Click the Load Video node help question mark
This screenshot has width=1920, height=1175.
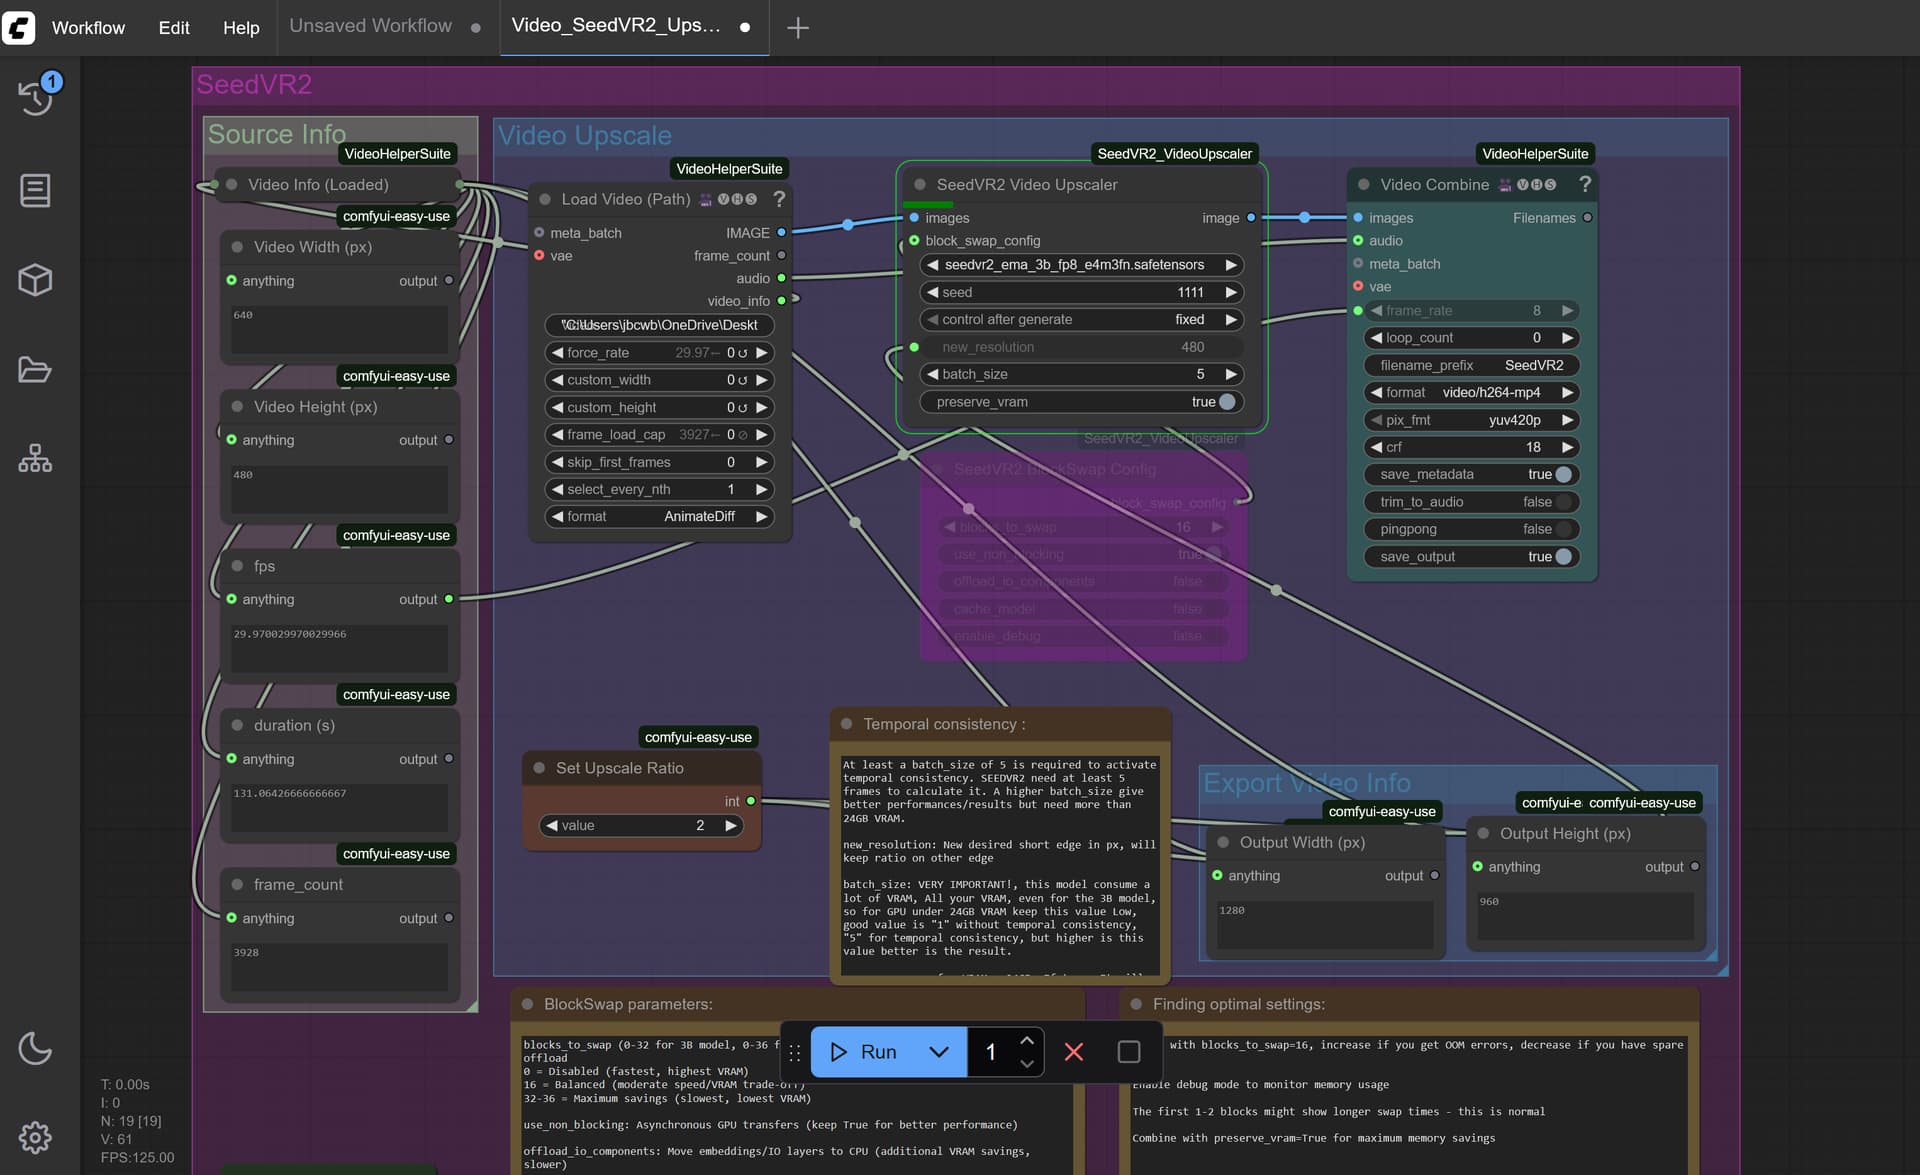tap(779, 199)
